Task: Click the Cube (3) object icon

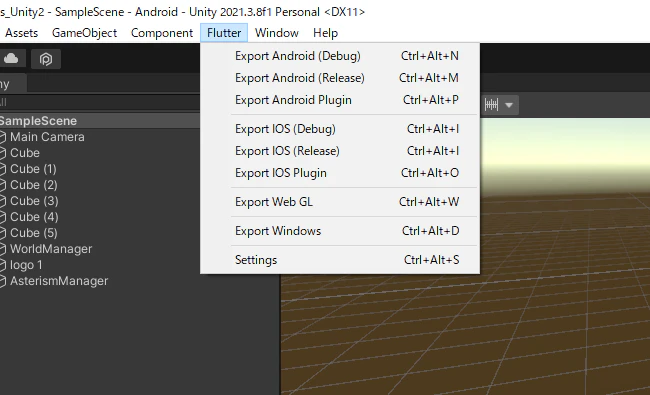Action: 2,201
